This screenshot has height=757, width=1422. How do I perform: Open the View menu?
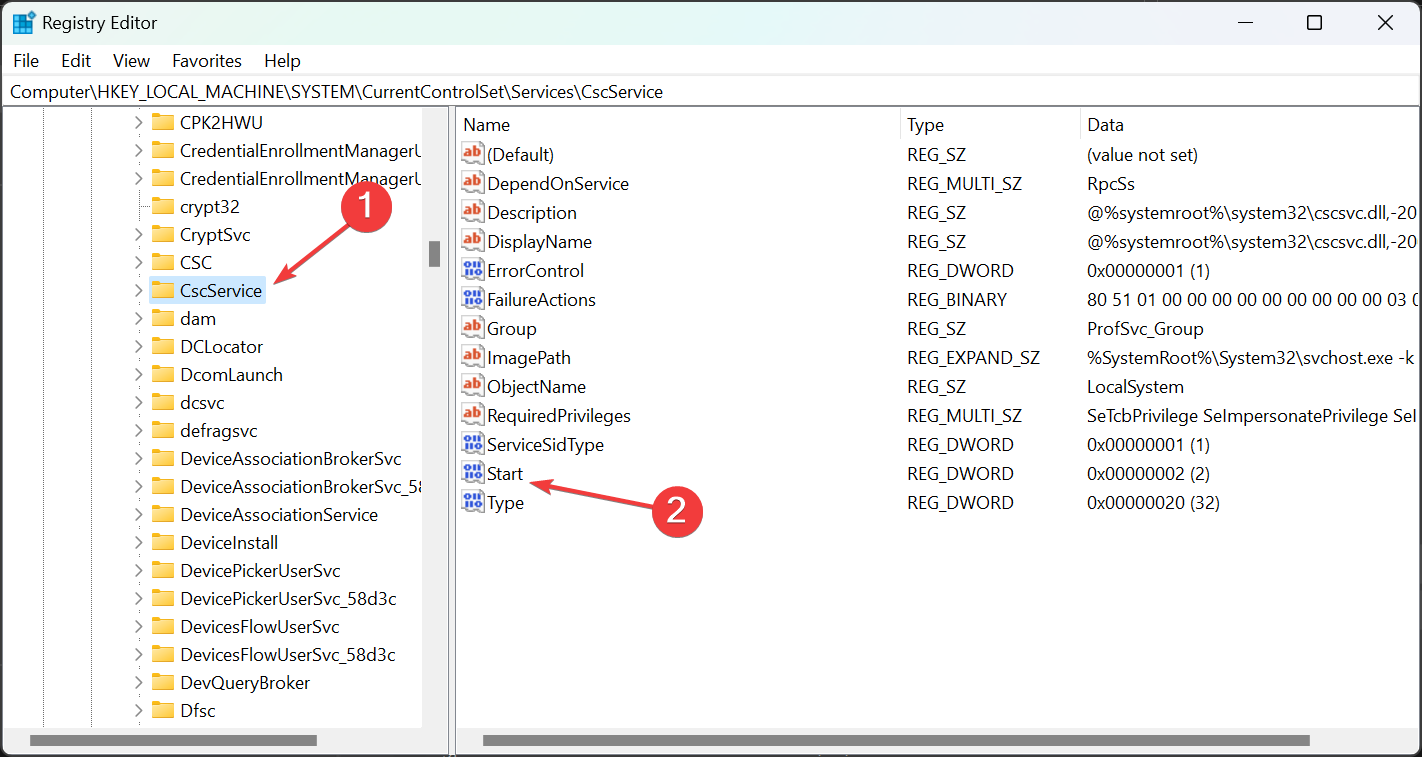pos(131,60)
